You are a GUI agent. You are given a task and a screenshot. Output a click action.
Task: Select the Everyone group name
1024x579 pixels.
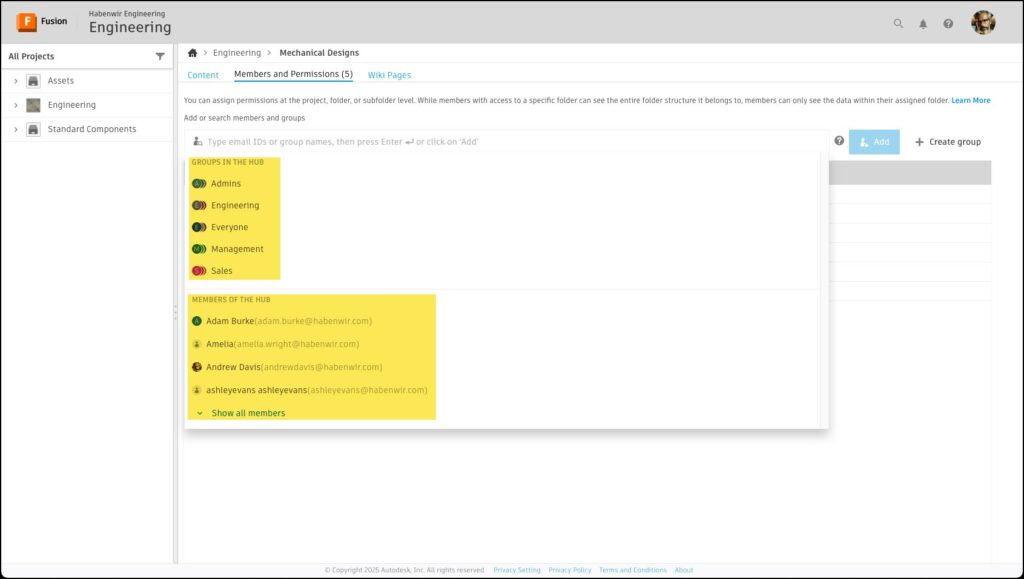(x=229, y=227)
